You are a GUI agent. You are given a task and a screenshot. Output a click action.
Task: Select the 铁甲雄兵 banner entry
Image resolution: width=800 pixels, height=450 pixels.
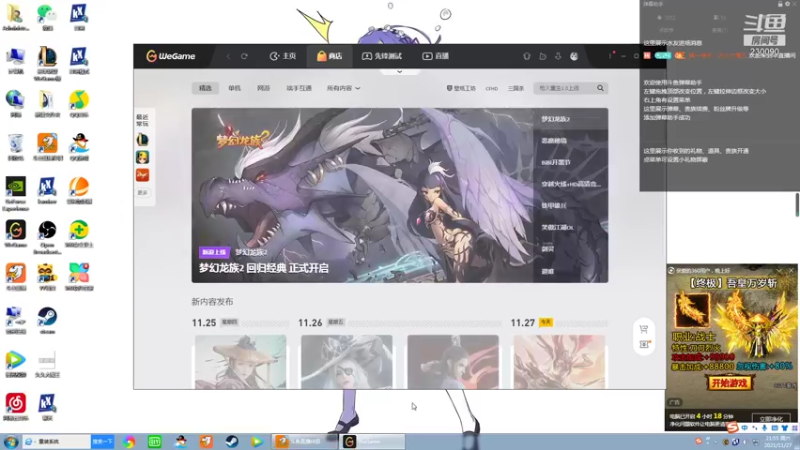click(x=554, y=206)
